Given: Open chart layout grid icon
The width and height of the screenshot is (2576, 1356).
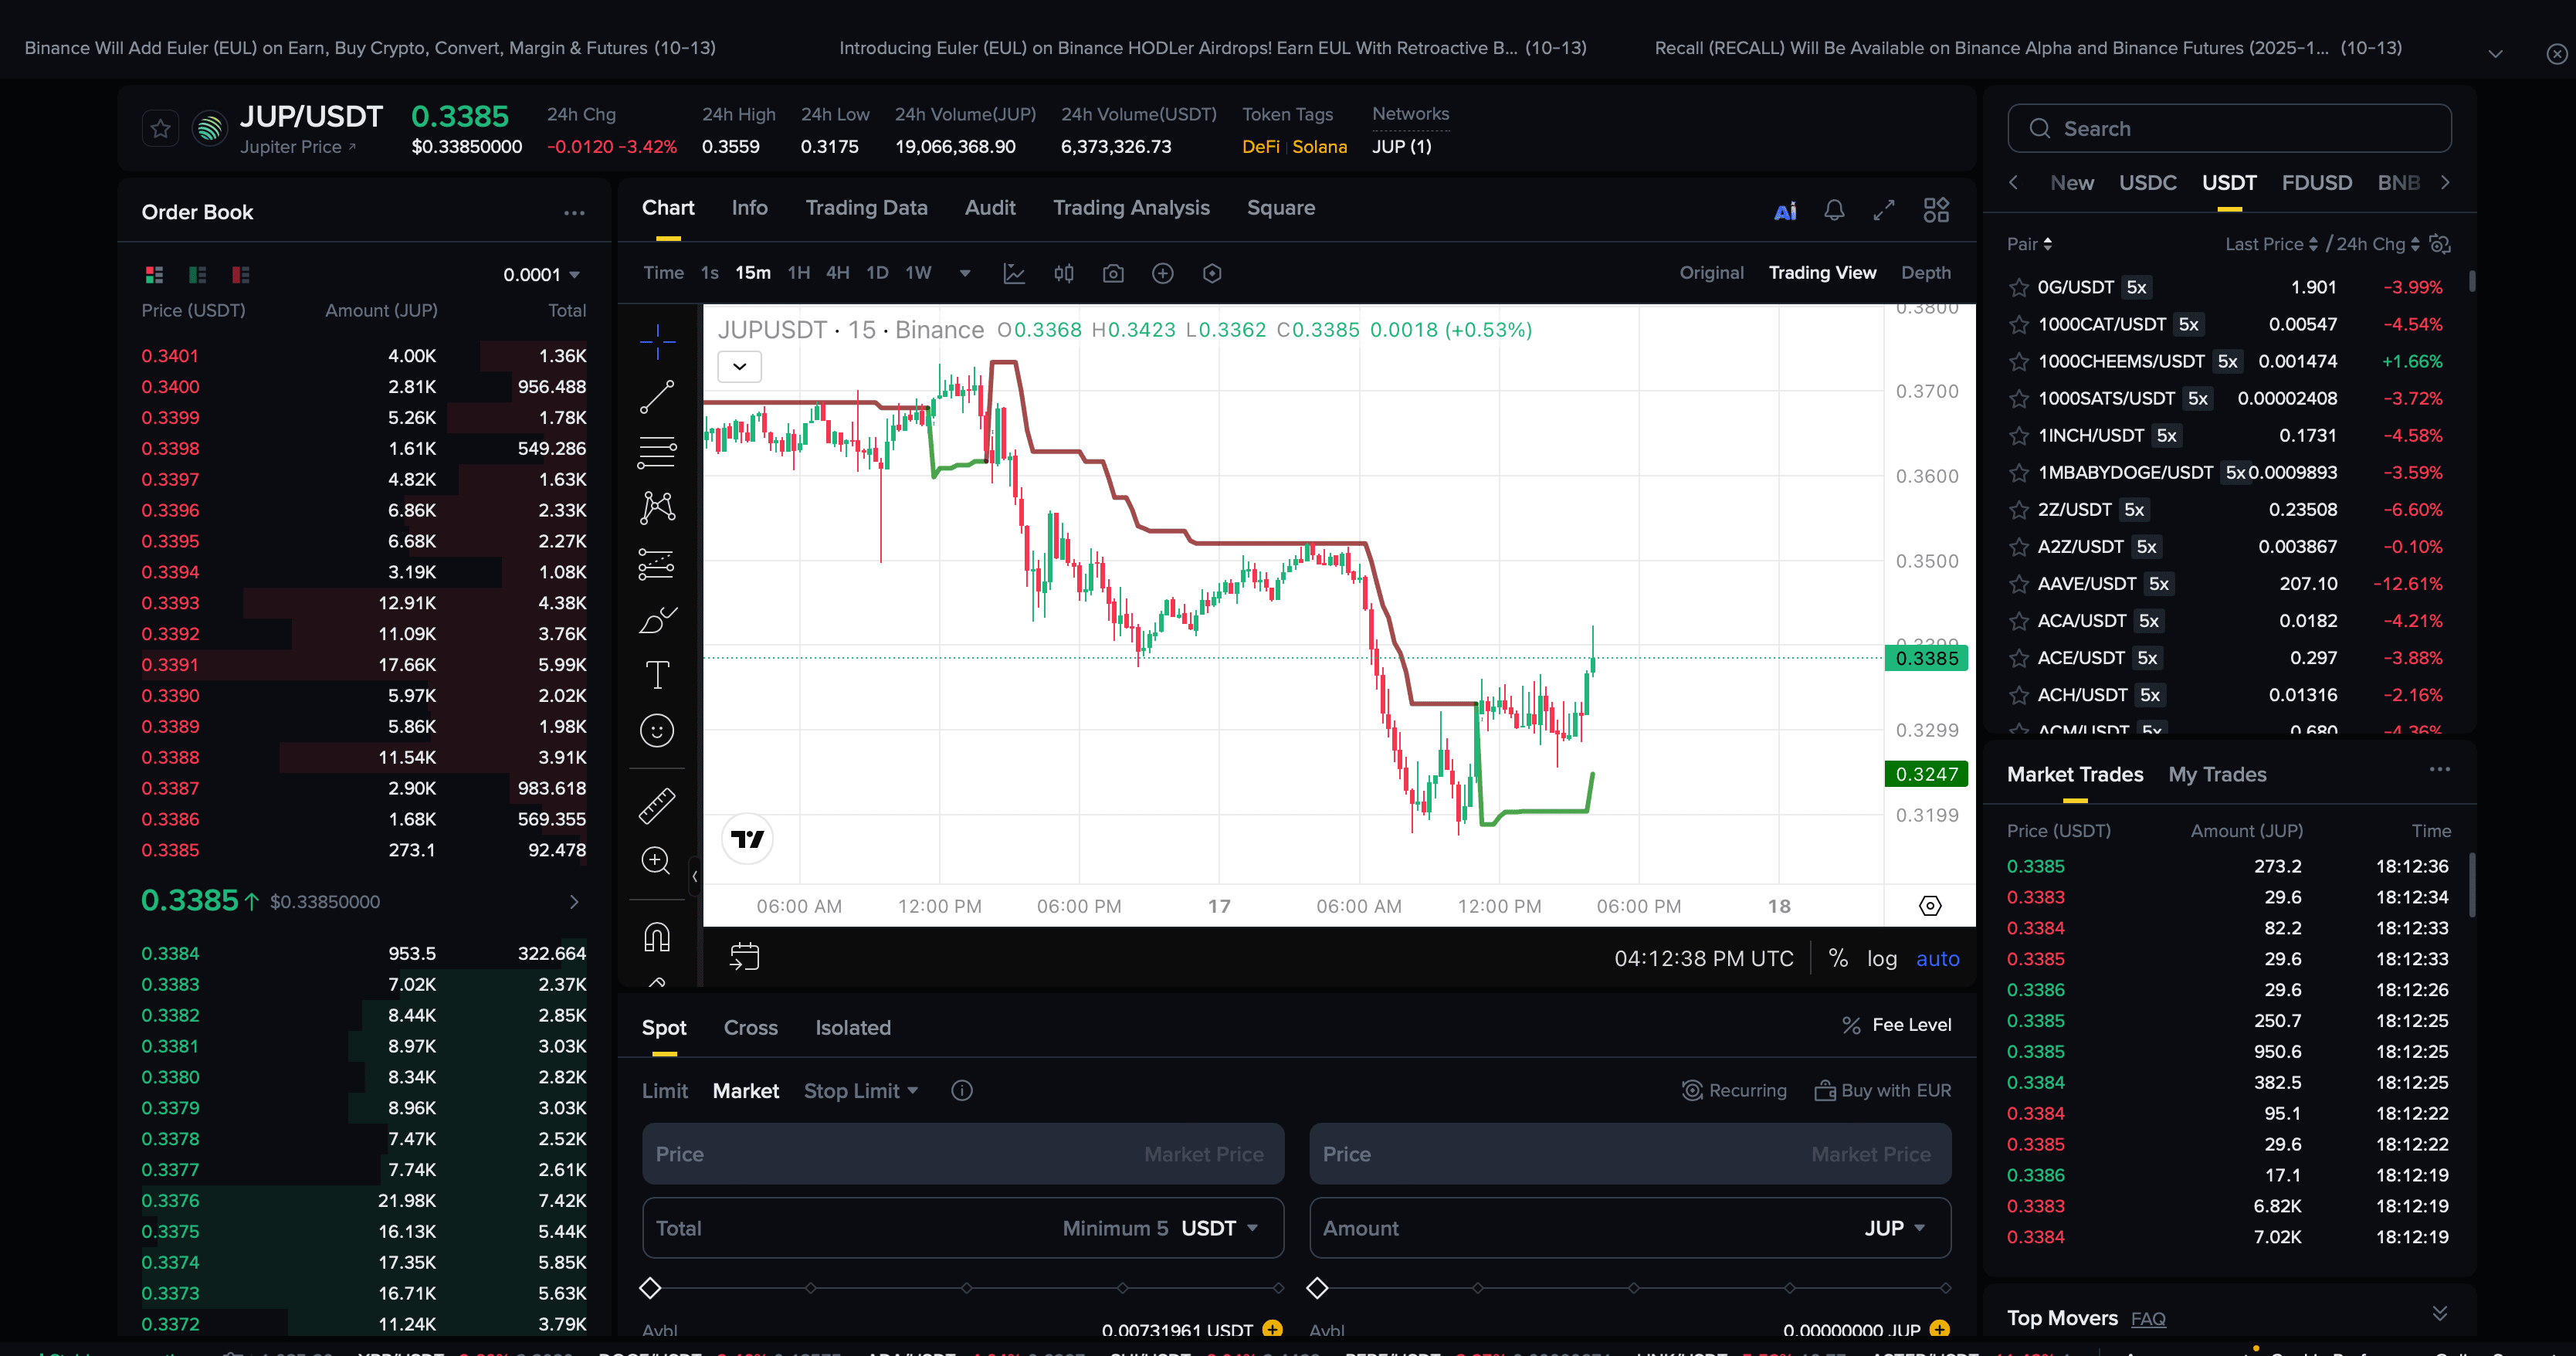Looking at the screenshot, I should [x=1936, y=210].
